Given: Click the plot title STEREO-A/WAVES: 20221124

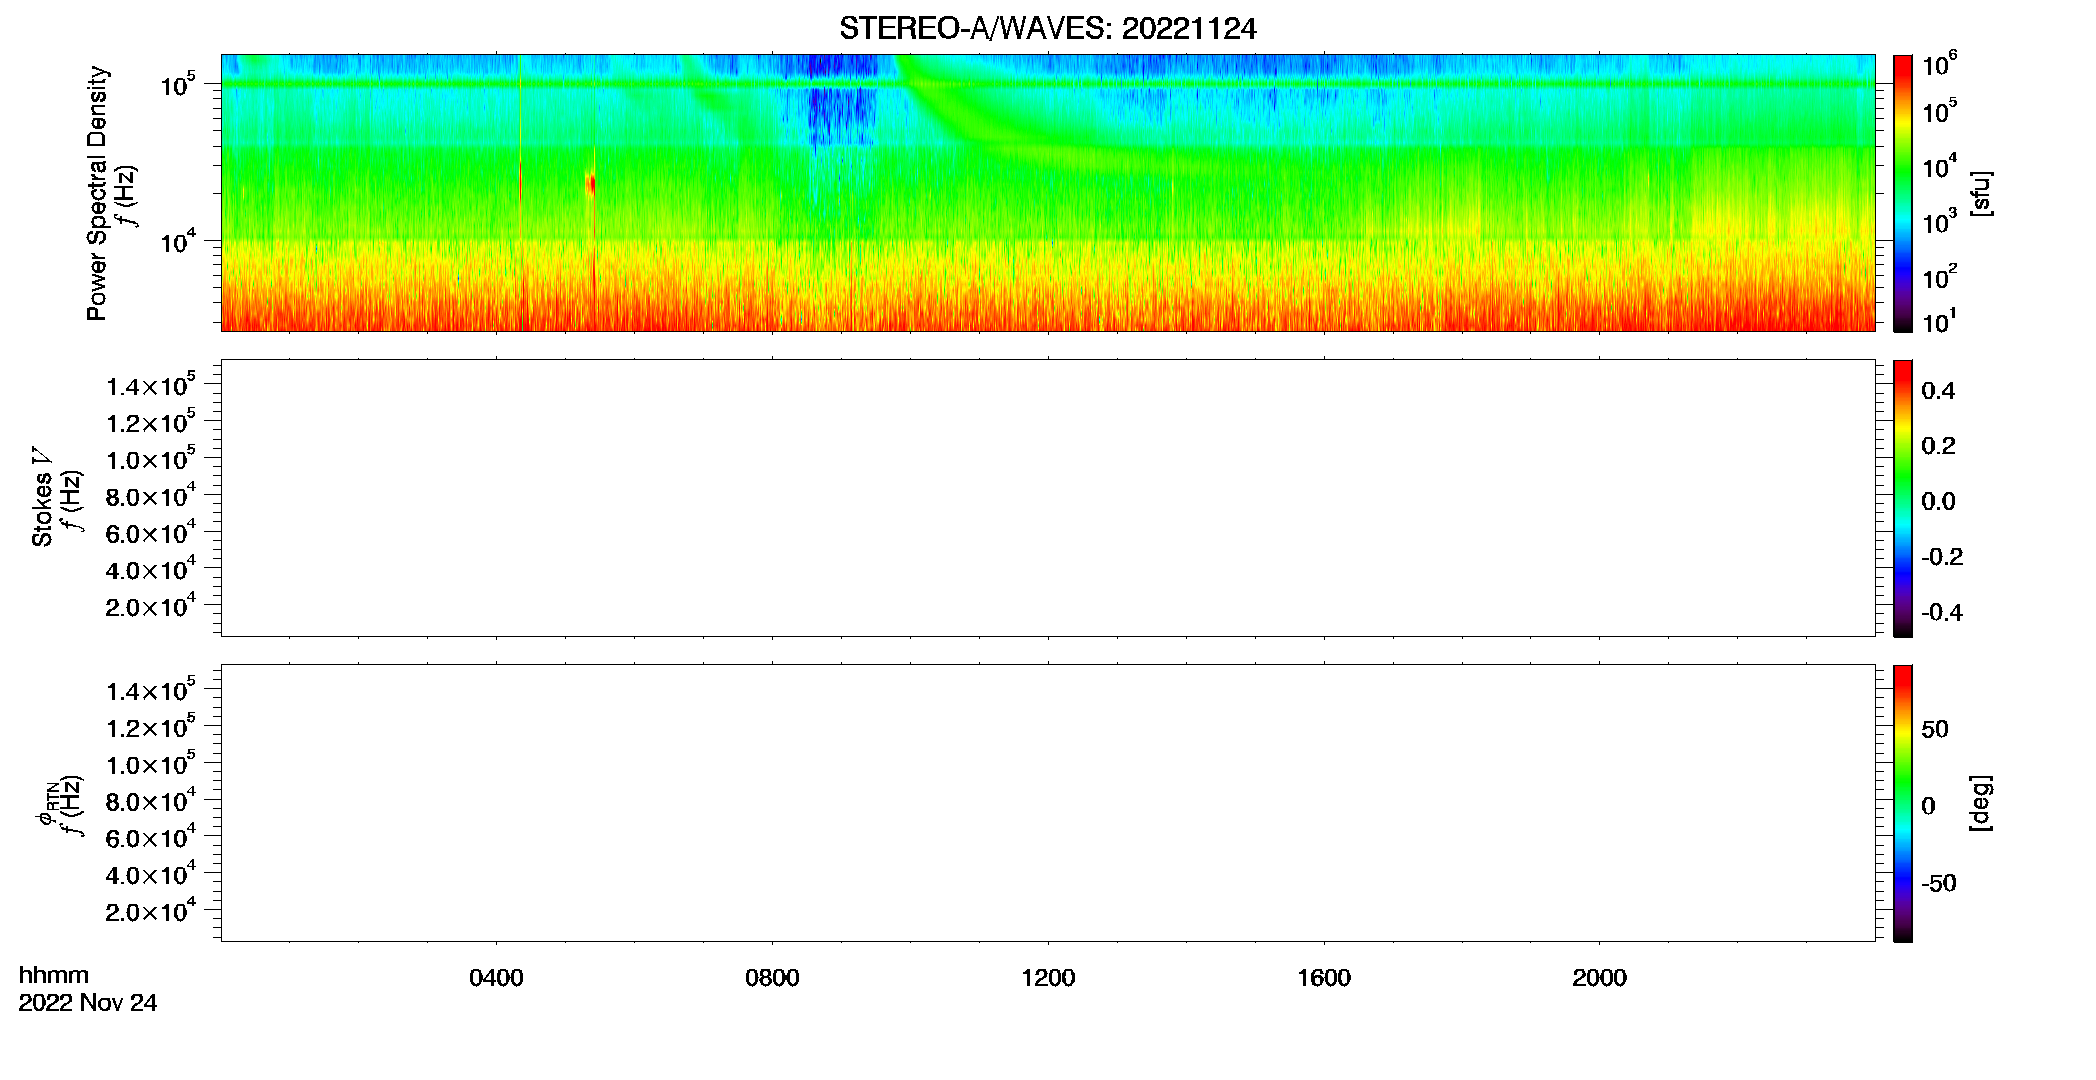Looking at the screenshot, I should pos(1047,29).
